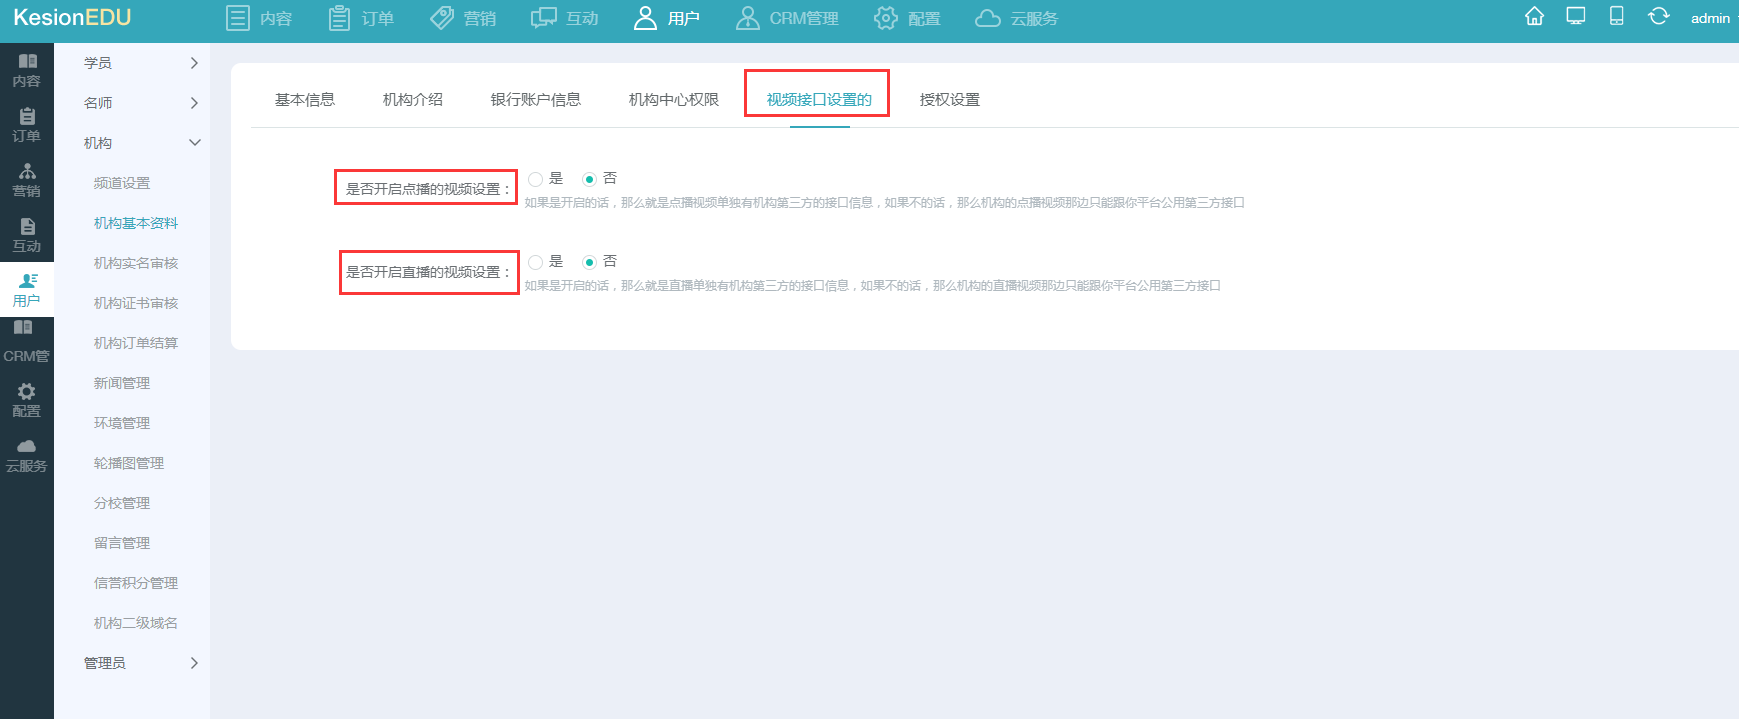The height and width of the screenshot is (719, 1739).
Task: Open the 营销 icon in left sidebar
Action: click(x=27, y=180)
